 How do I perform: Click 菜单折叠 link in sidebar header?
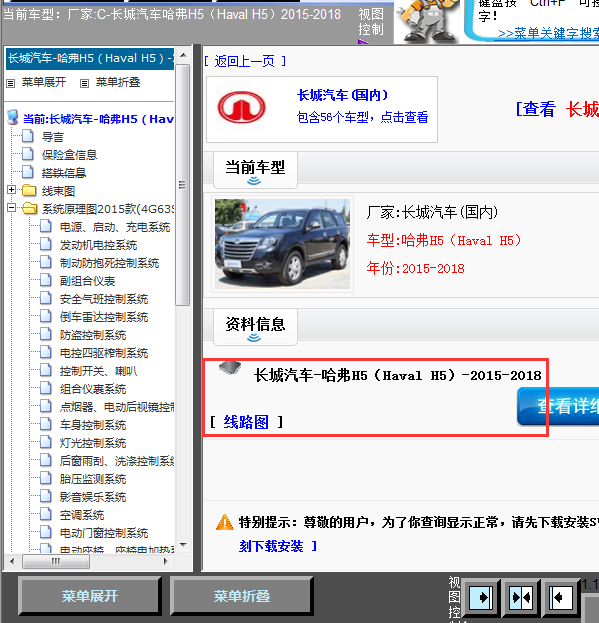(x=118, y=82)
